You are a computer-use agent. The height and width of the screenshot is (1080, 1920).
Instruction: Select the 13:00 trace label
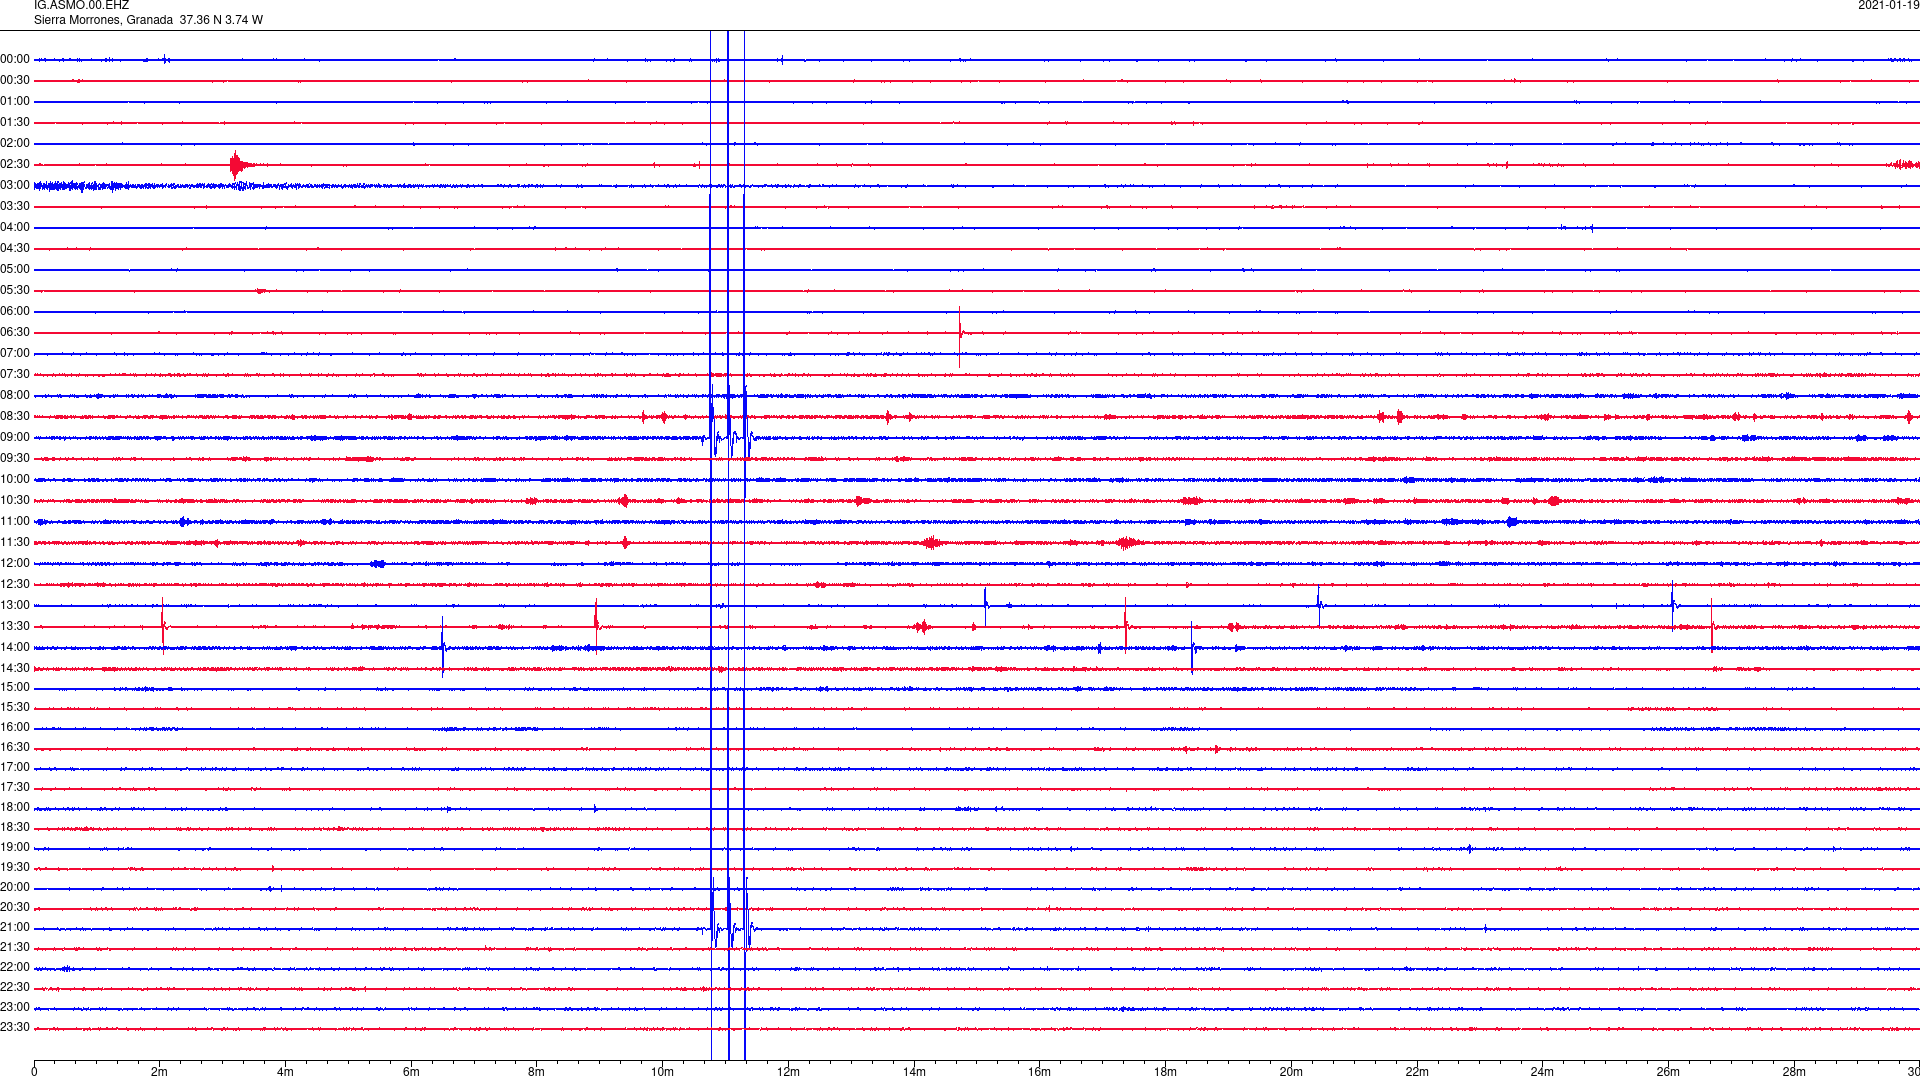coord(15,606)
